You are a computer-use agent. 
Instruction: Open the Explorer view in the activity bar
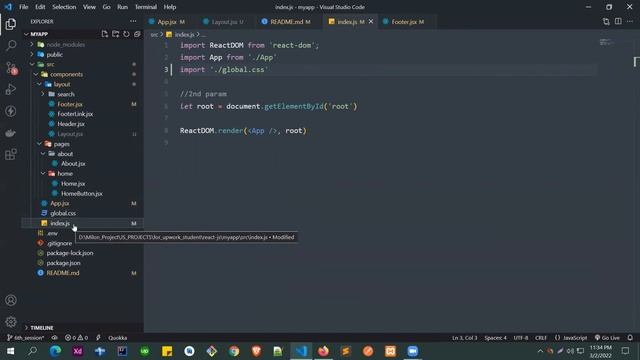11,24
